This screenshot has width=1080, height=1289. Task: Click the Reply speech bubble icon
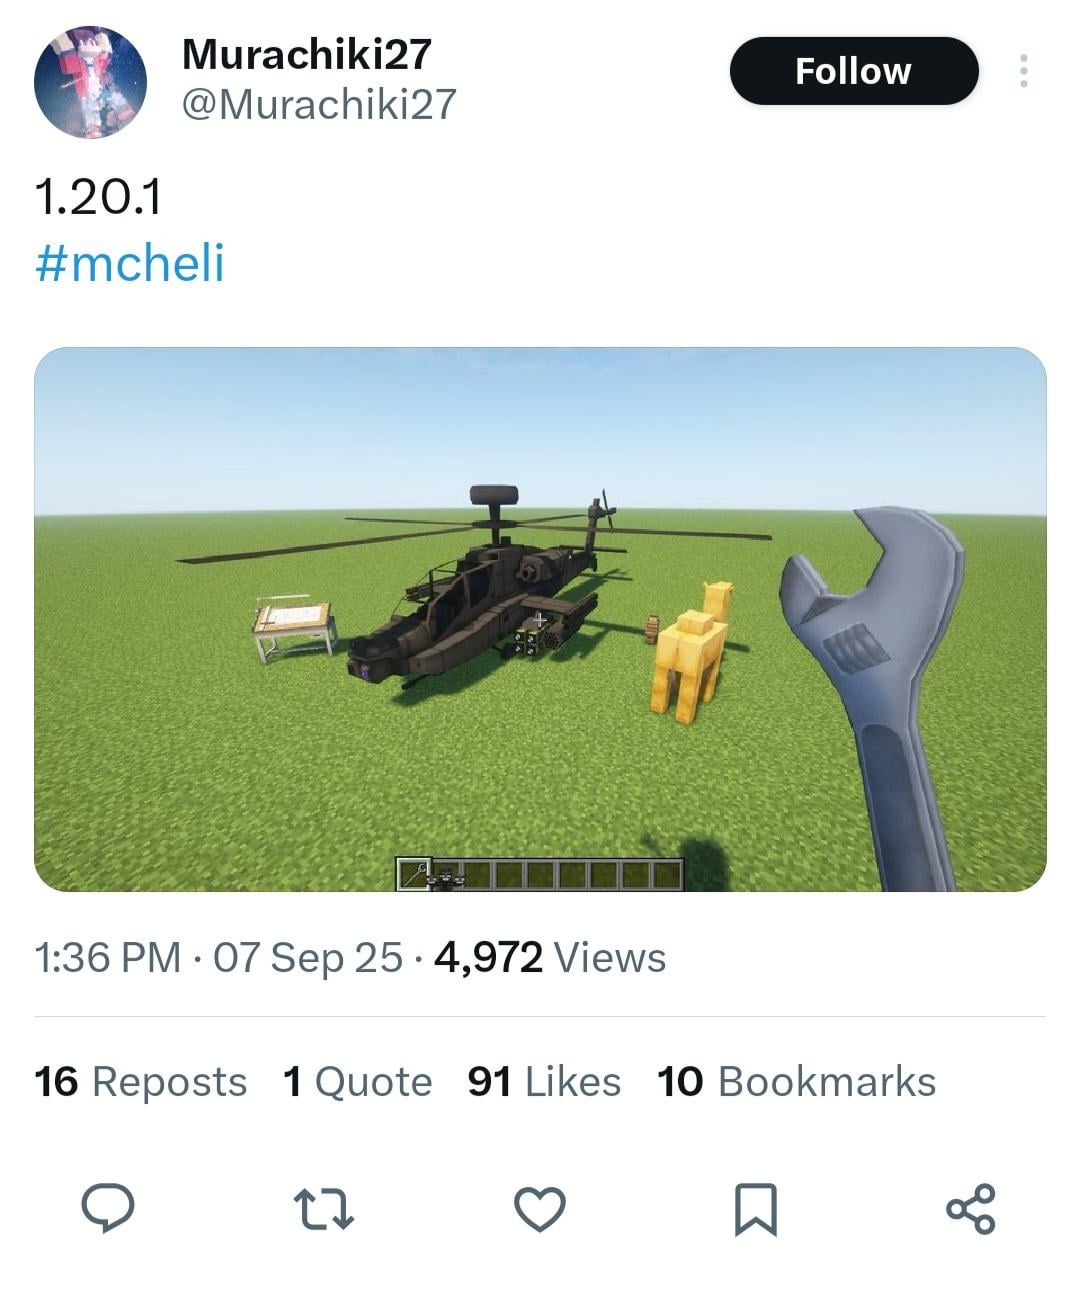107,1207
